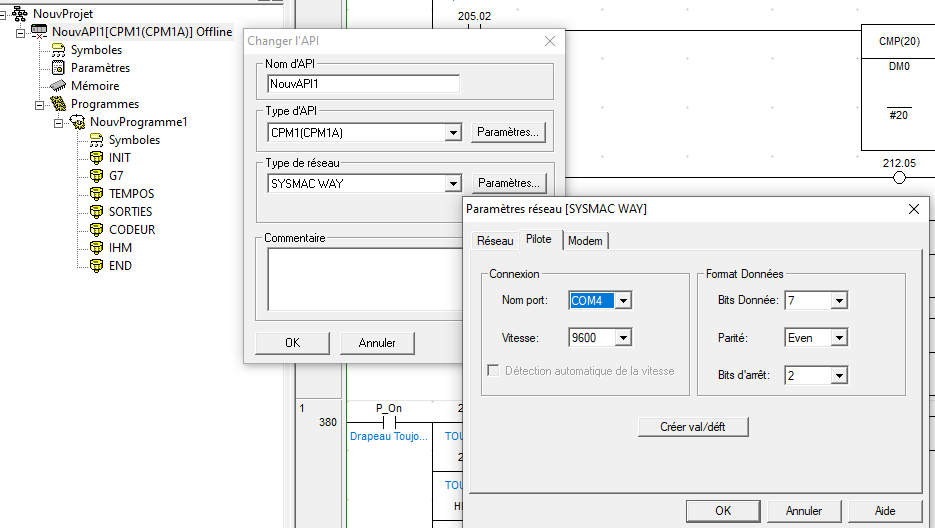Open the Bits d'arrêt dropdown
935x528 pixels.
click(839, 375)
